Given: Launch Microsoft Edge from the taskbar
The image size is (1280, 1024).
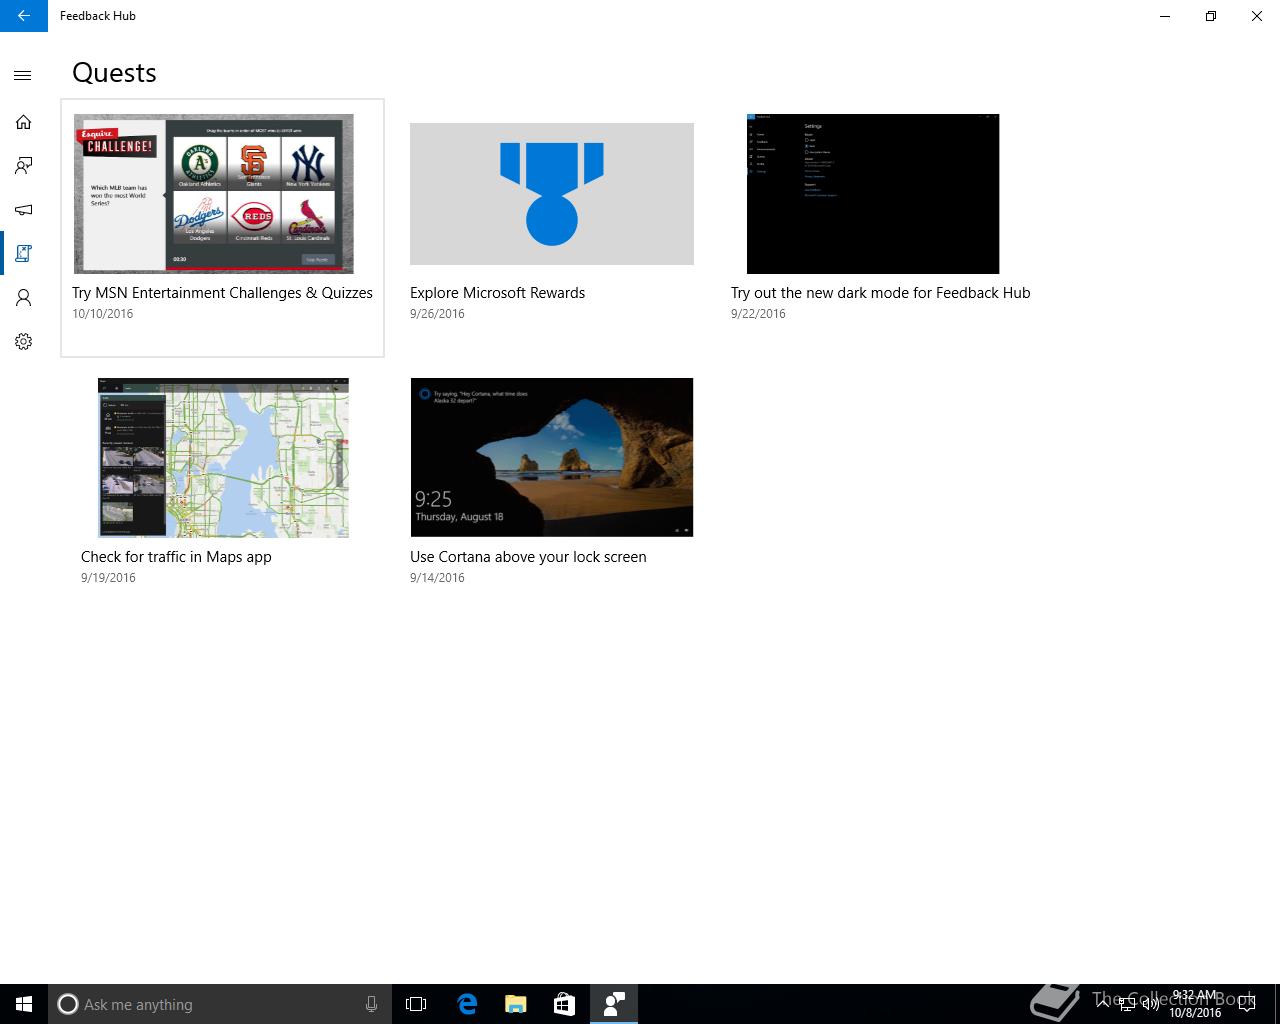Looking at the screenshot, I should (x=466, y=1004).
